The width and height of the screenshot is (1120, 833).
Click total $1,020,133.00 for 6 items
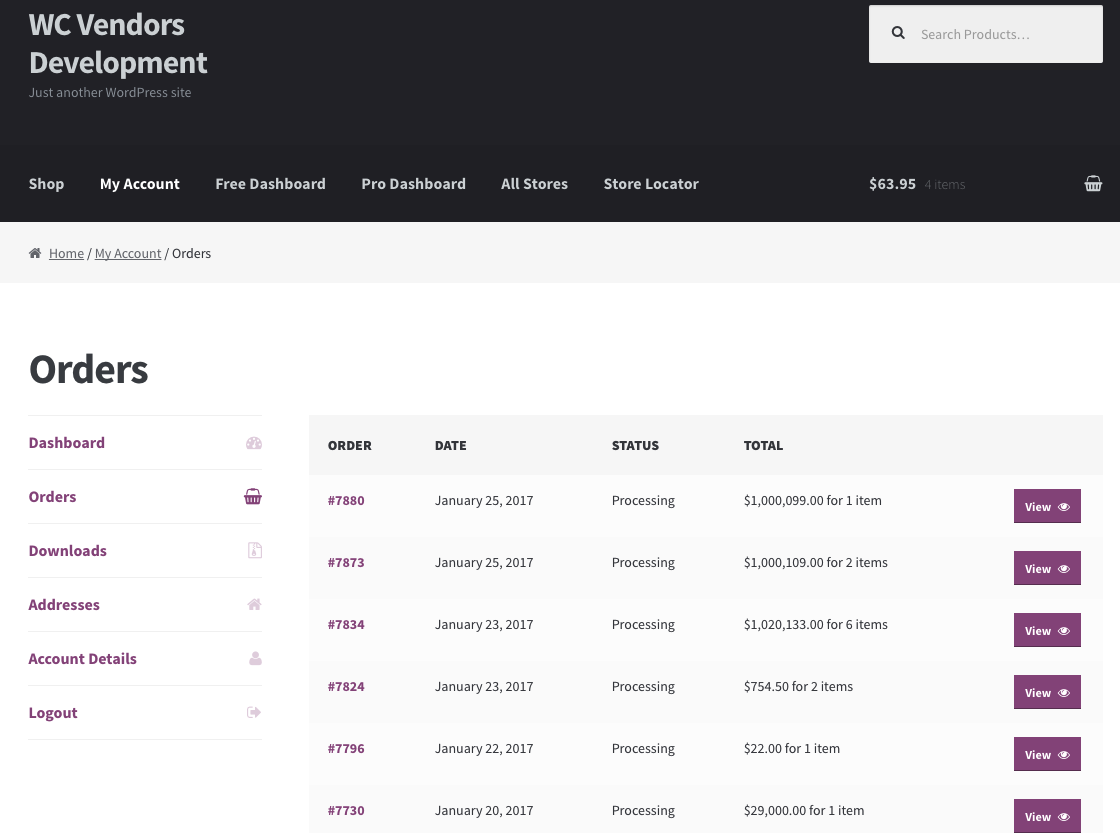816,624
